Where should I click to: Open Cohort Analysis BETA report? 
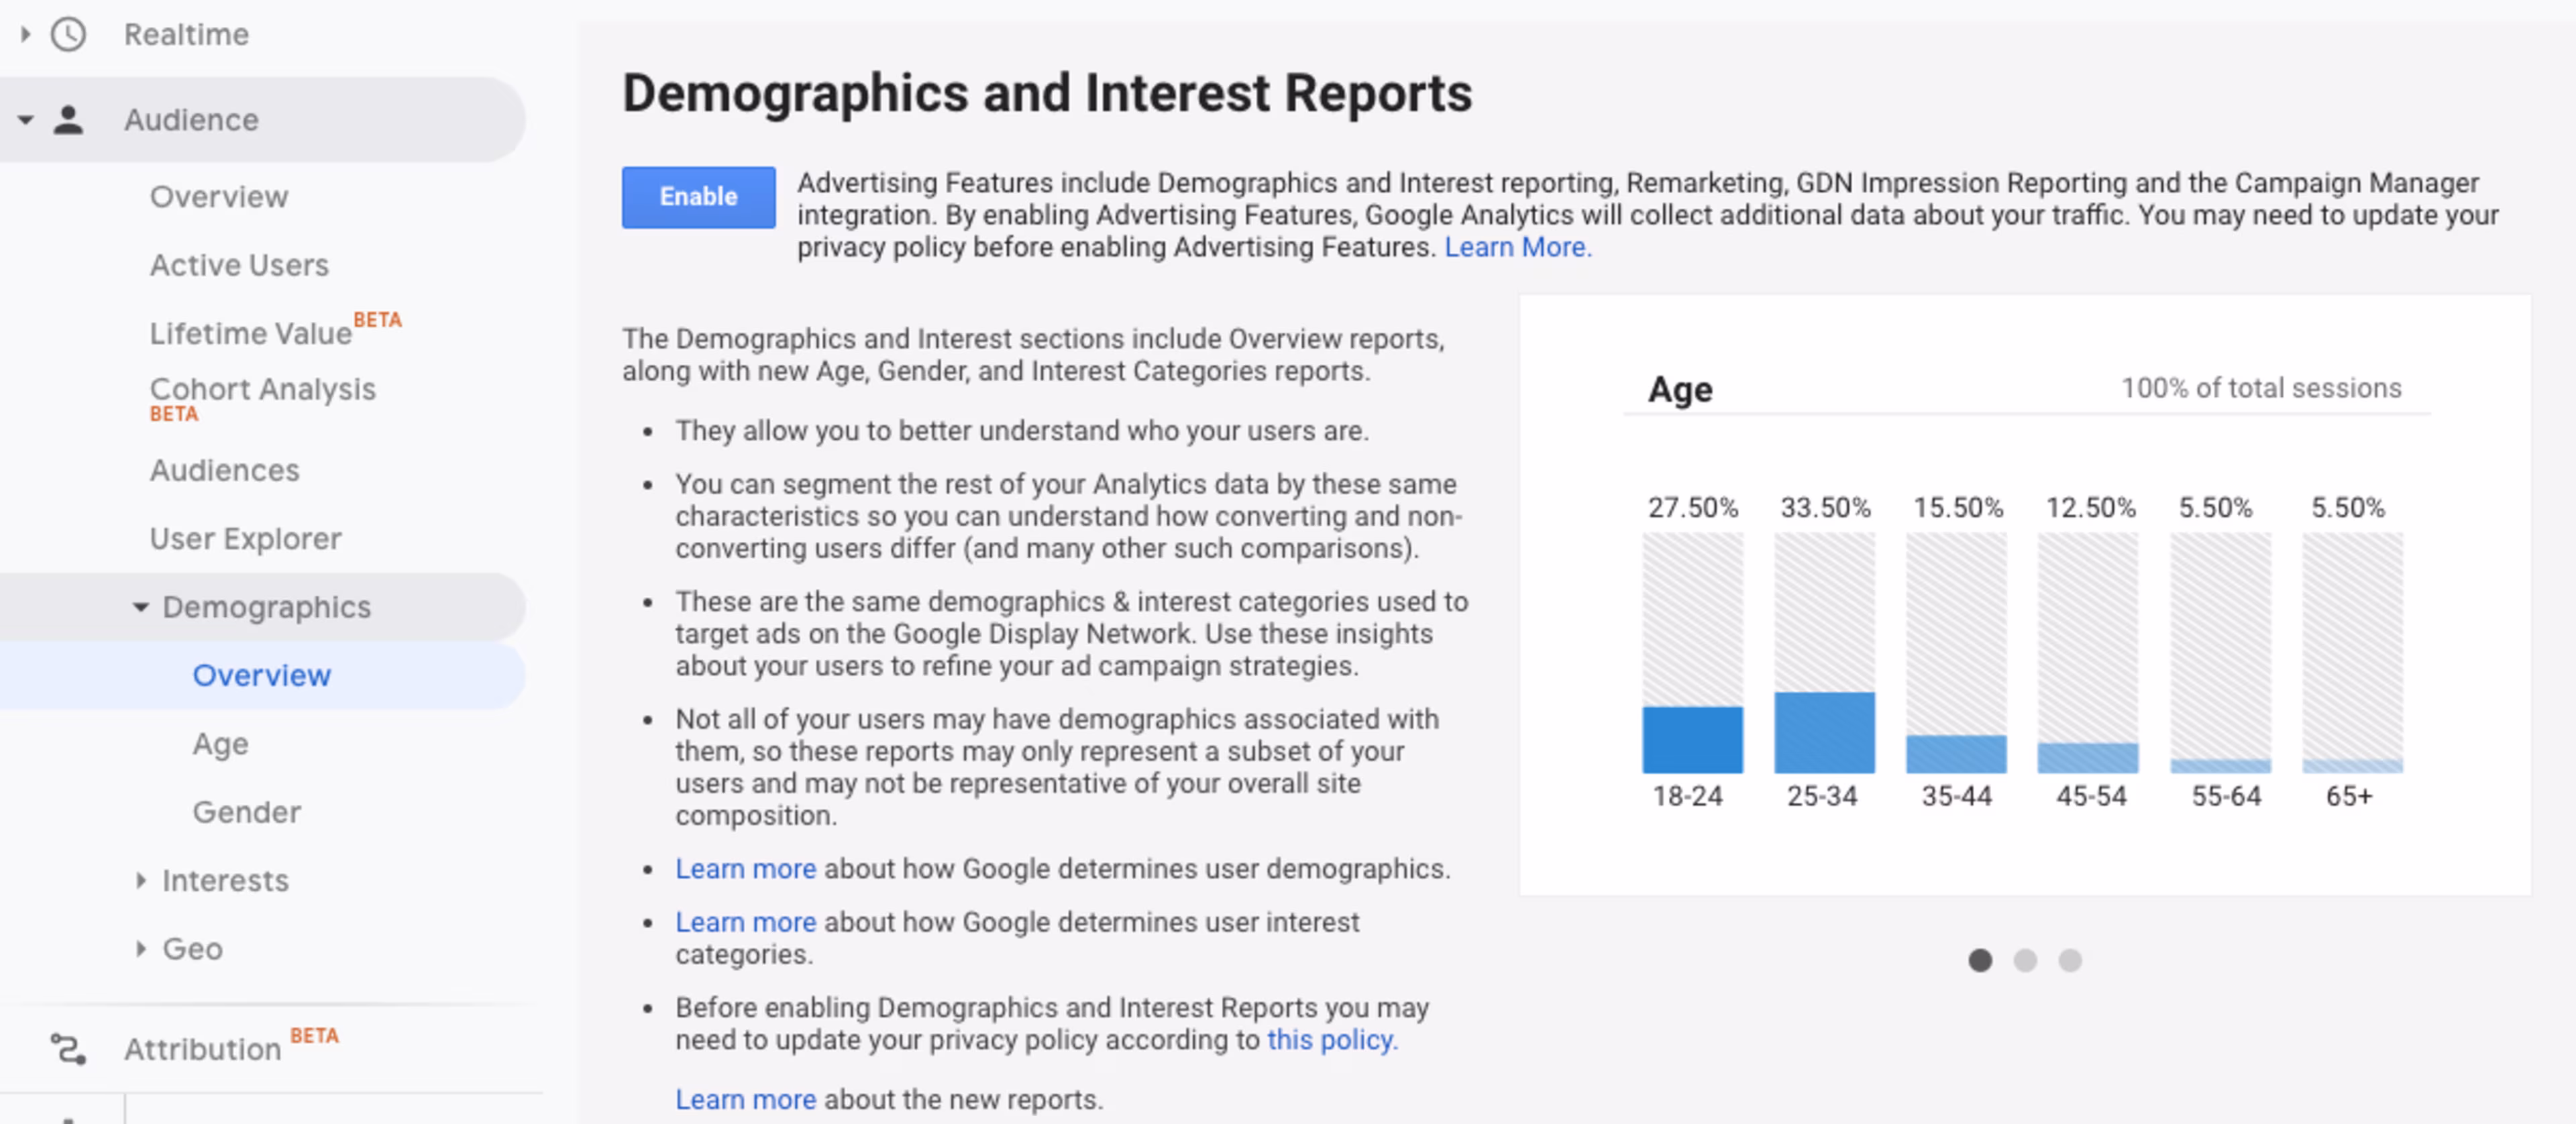coord(262,389)
